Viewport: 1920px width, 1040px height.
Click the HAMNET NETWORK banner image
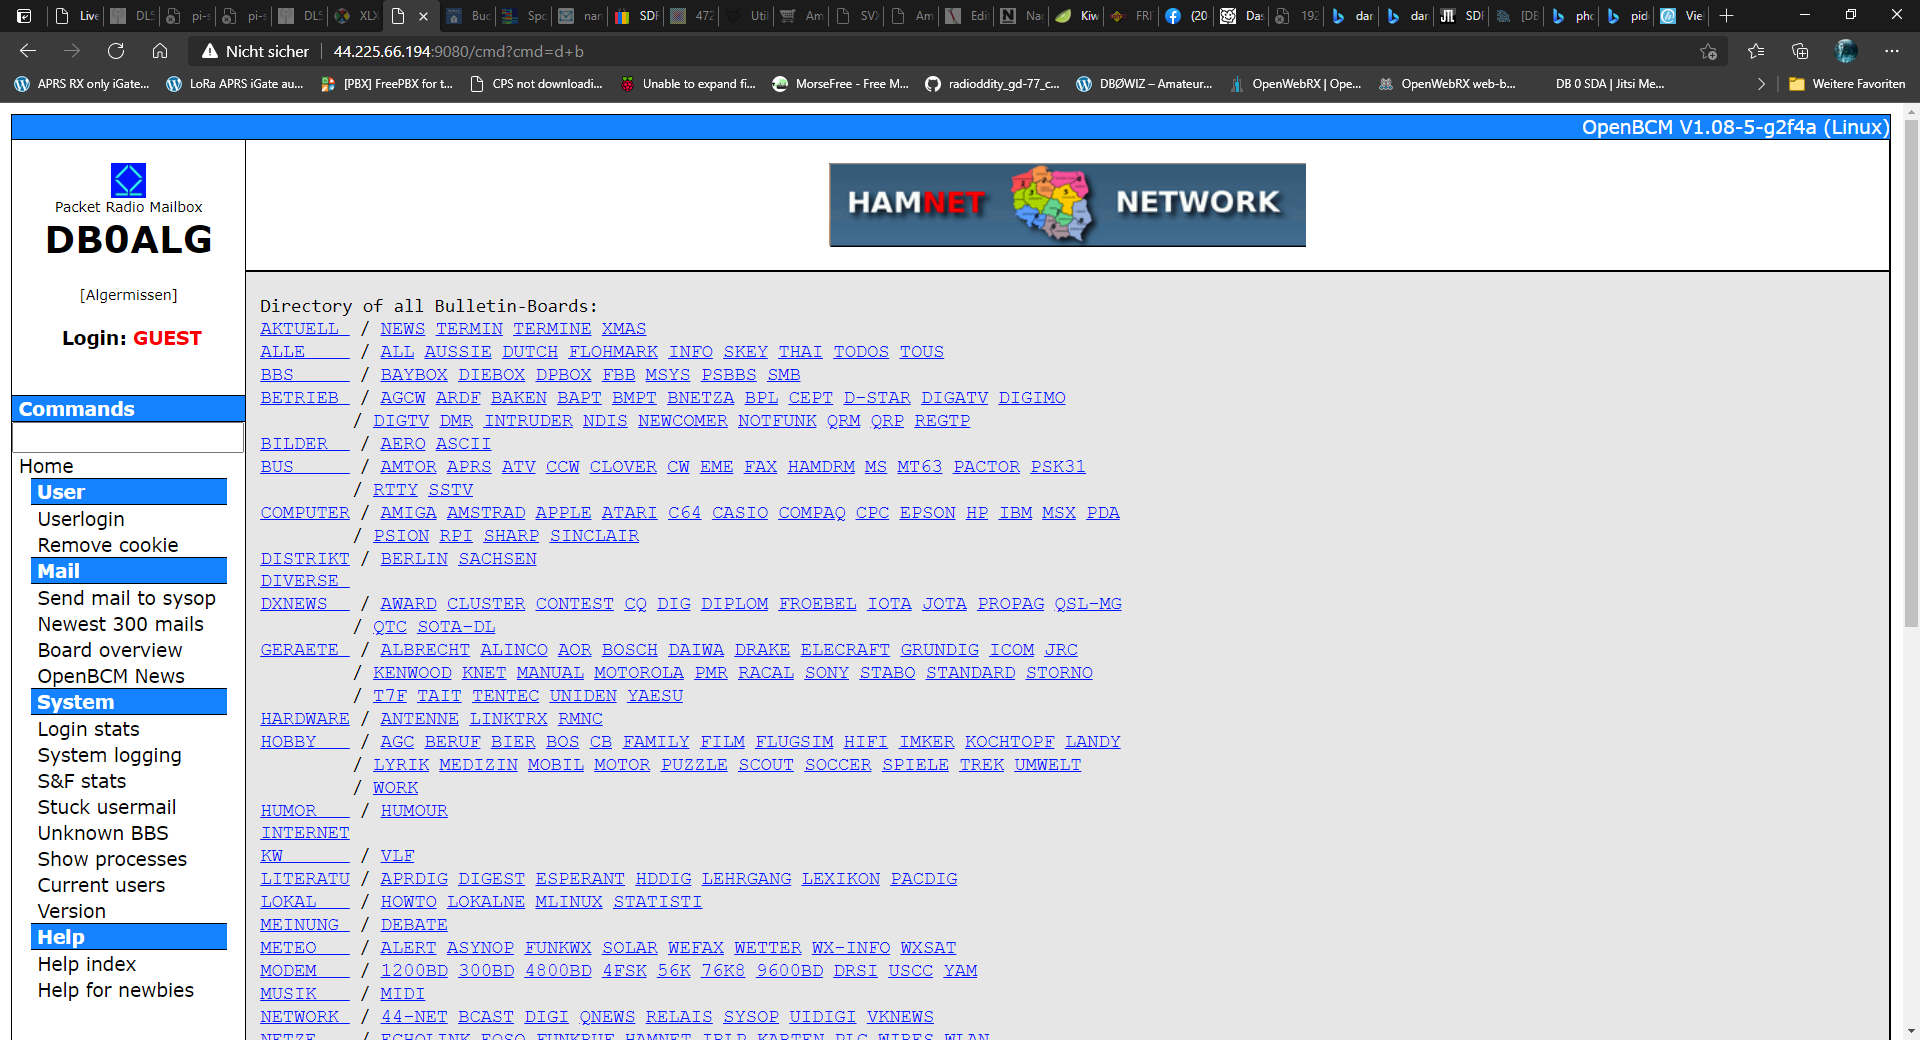1067,205
